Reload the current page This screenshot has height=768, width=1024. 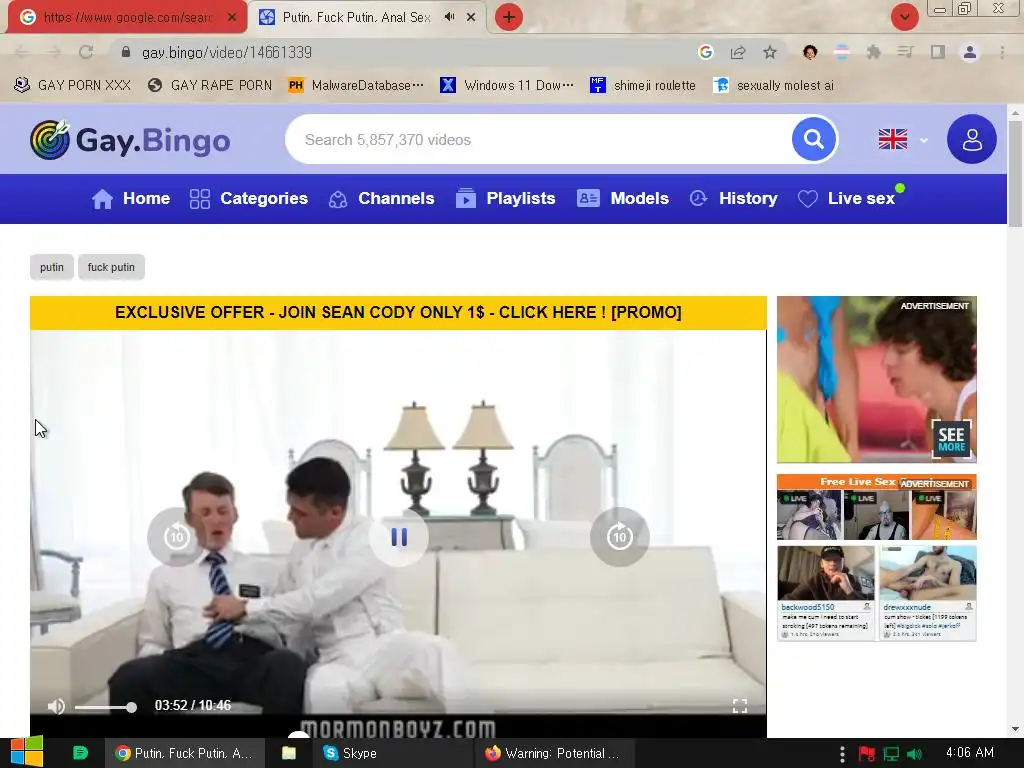click(86, 52)
